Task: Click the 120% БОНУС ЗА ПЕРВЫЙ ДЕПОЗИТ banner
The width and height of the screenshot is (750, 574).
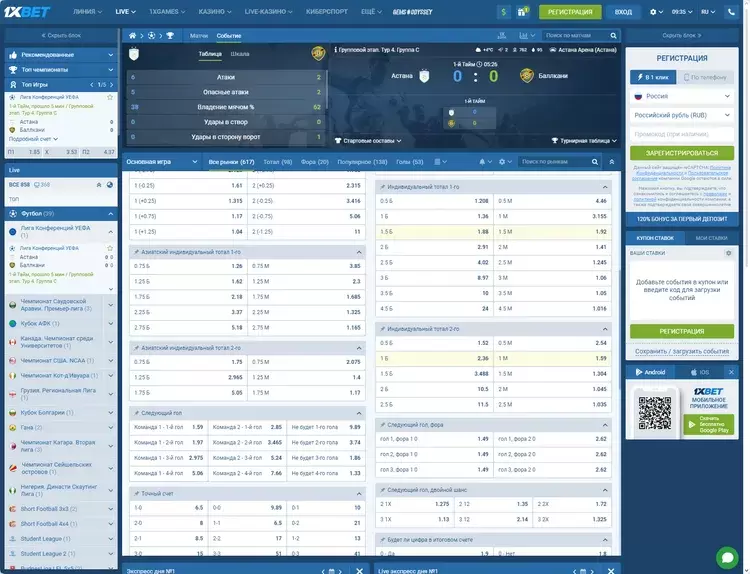Action: [x=682, y=219]
